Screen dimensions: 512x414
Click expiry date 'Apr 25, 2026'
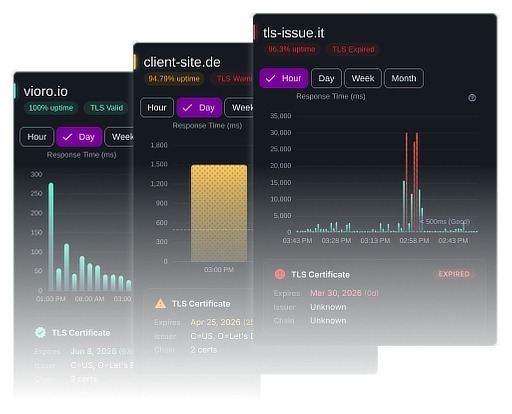tap(215, 322)
